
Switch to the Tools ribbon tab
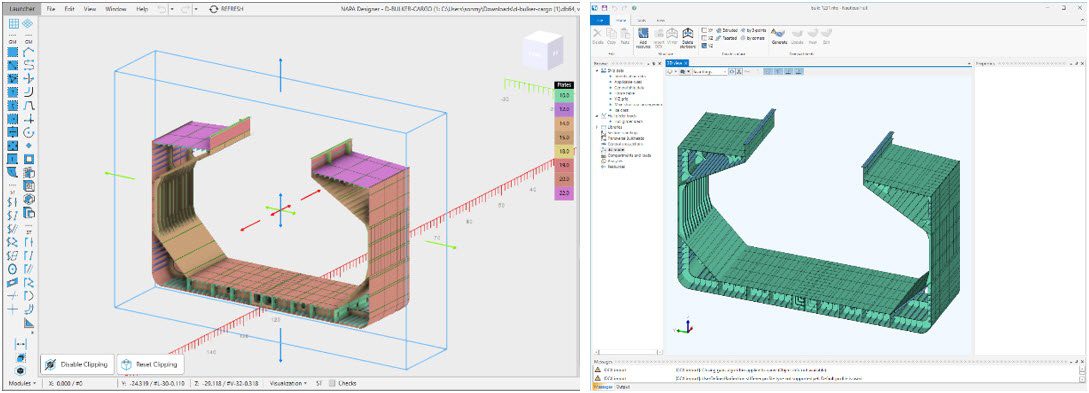coord(641,20)
